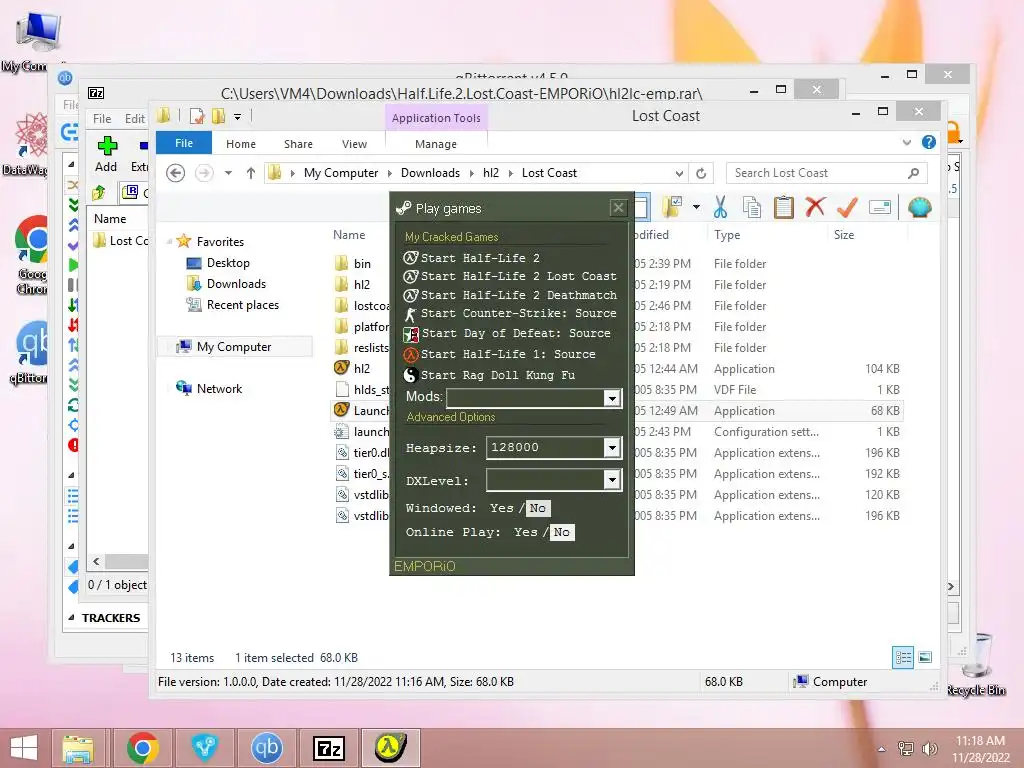Switch to the Share ribbon tab
Viewport: 1024px width, 768px height.
coord(298,144)
